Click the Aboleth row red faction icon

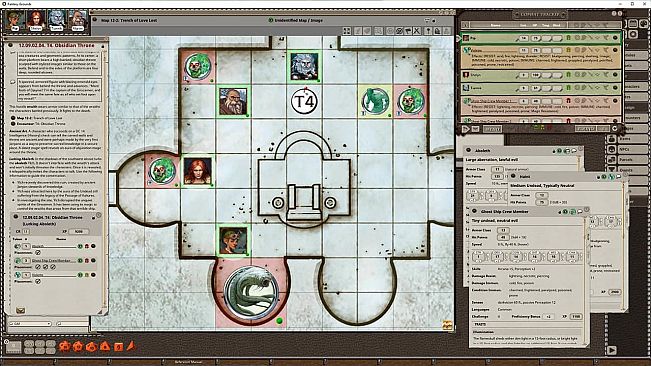(87, 246)
